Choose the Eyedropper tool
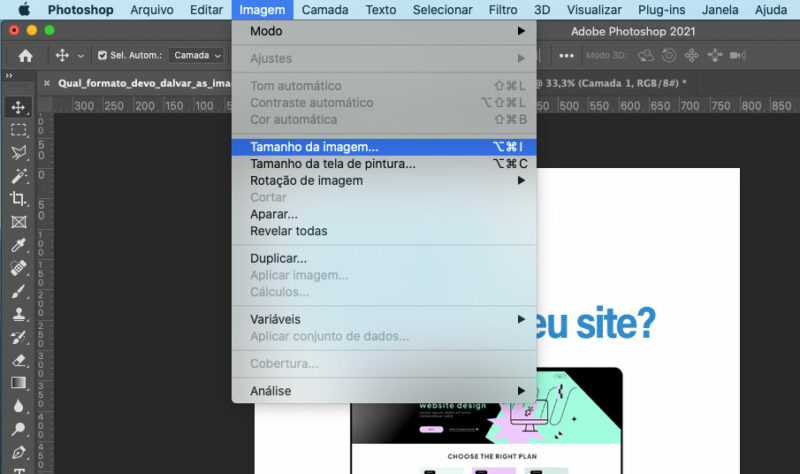The width and height of the screenshot is (800, 474). (18, 245)
